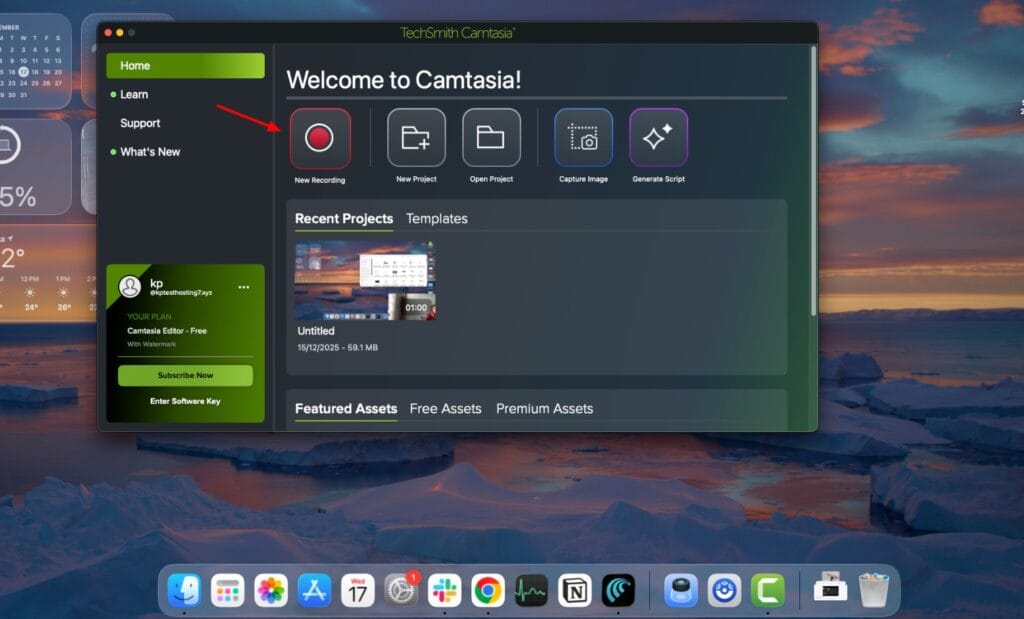Switch to the Templates tab

coord(437,218)
